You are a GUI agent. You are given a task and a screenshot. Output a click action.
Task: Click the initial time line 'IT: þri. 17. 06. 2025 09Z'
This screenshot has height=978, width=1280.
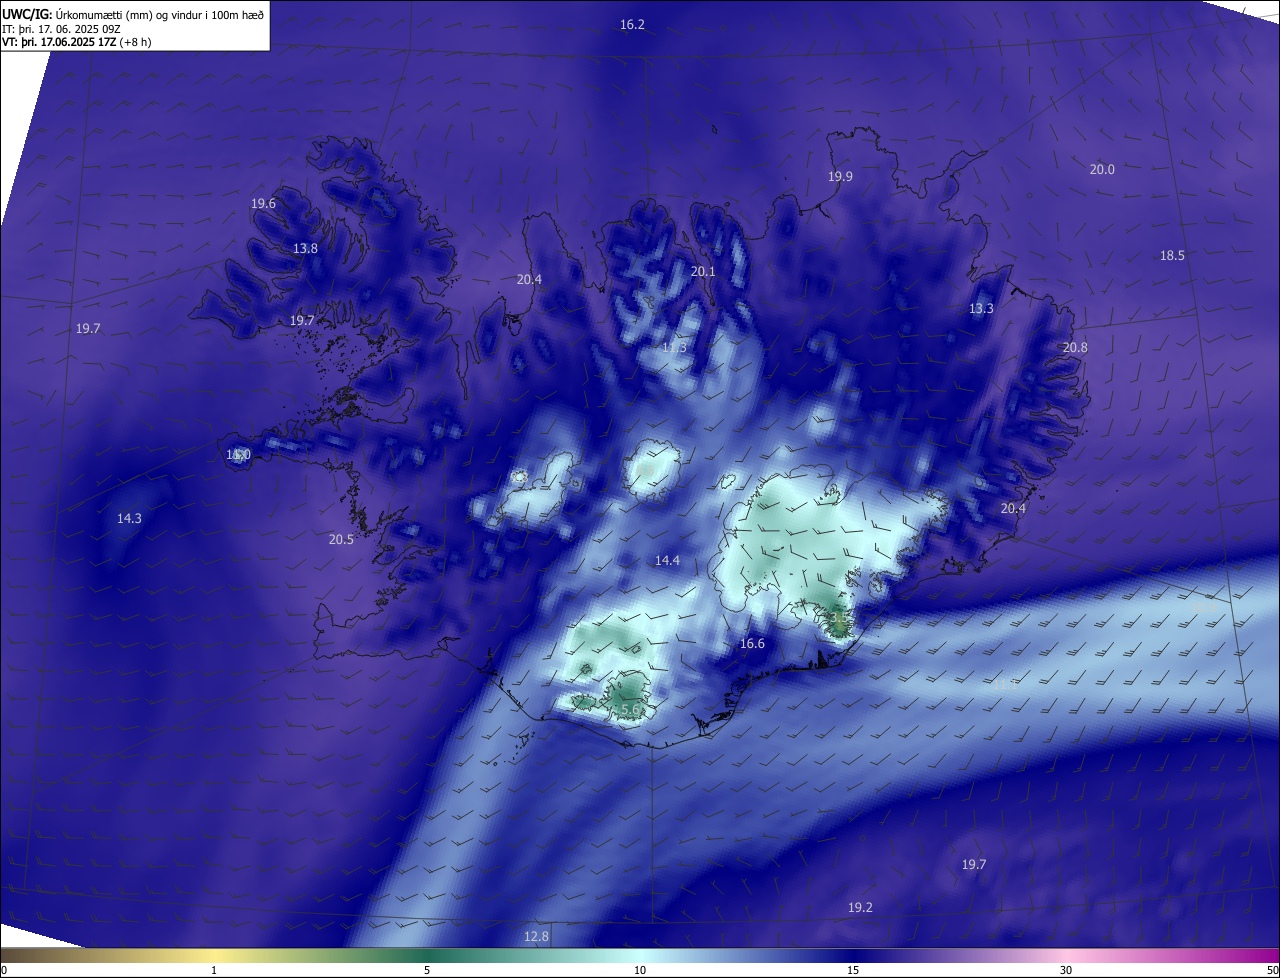(61, 29)
